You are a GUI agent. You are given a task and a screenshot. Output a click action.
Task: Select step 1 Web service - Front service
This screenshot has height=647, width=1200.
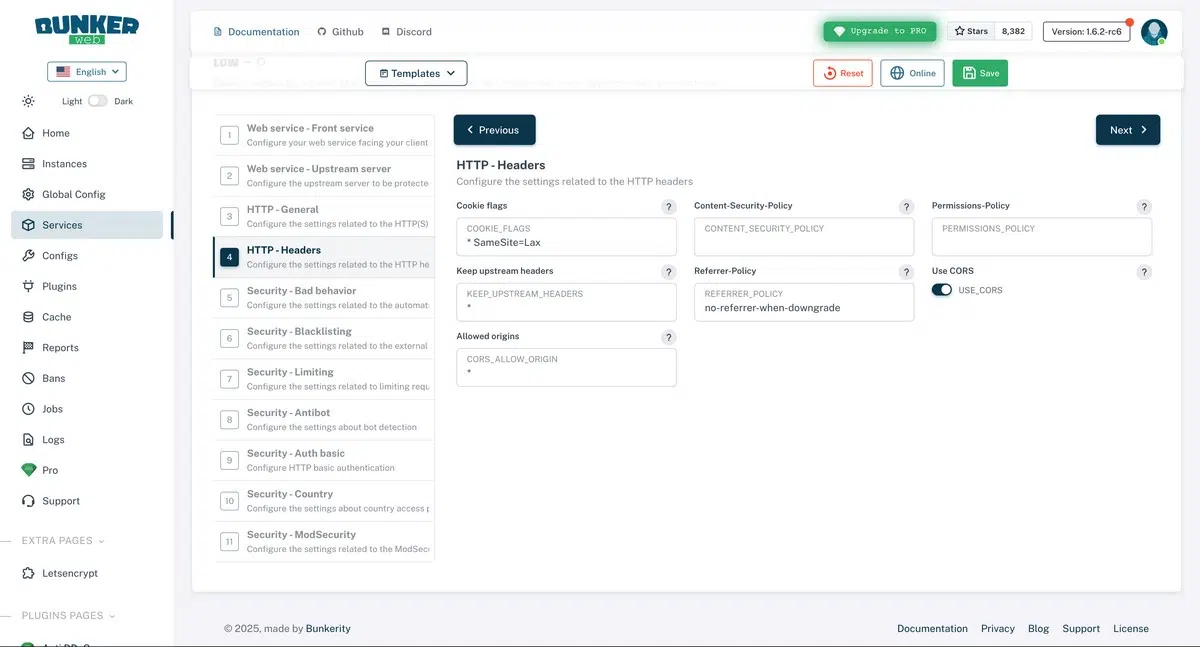[324, 135]
